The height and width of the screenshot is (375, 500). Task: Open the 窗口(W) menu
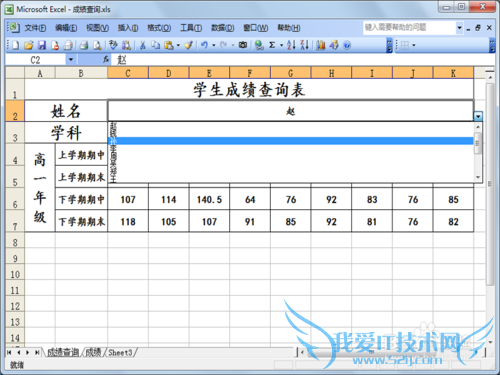(255, 28)
